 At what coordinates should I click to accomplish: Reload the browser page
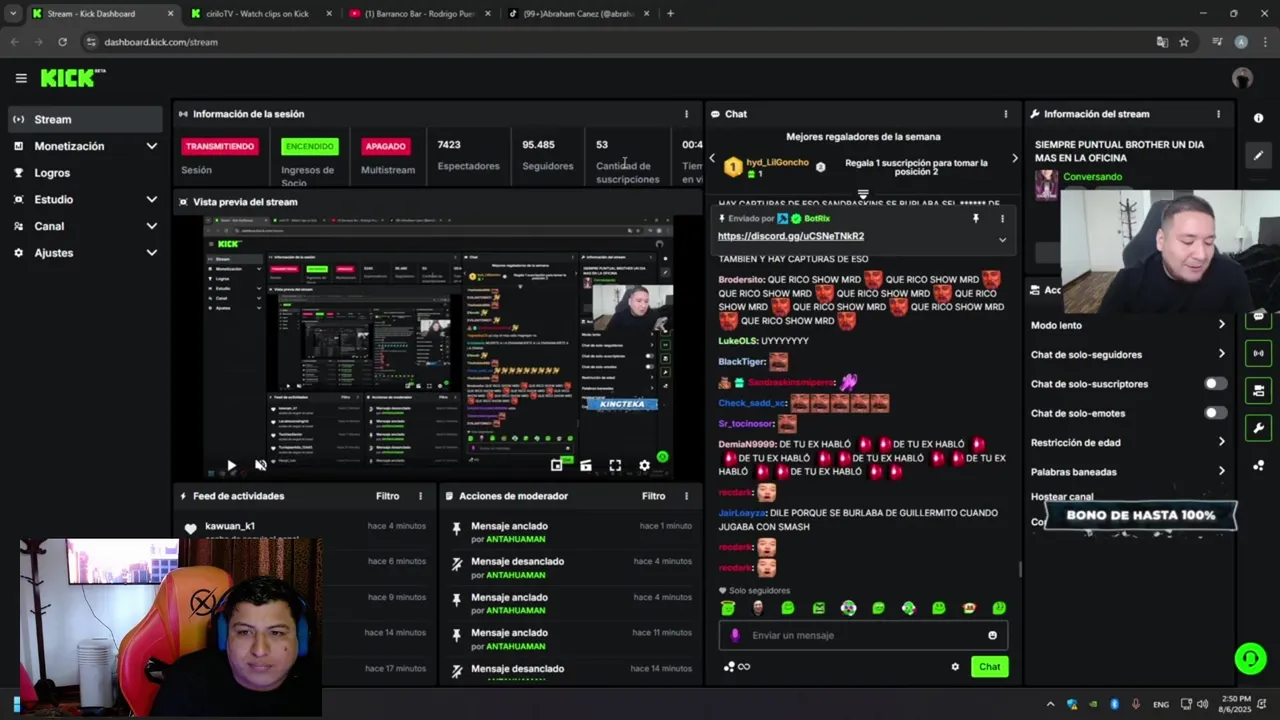[62, 42]
